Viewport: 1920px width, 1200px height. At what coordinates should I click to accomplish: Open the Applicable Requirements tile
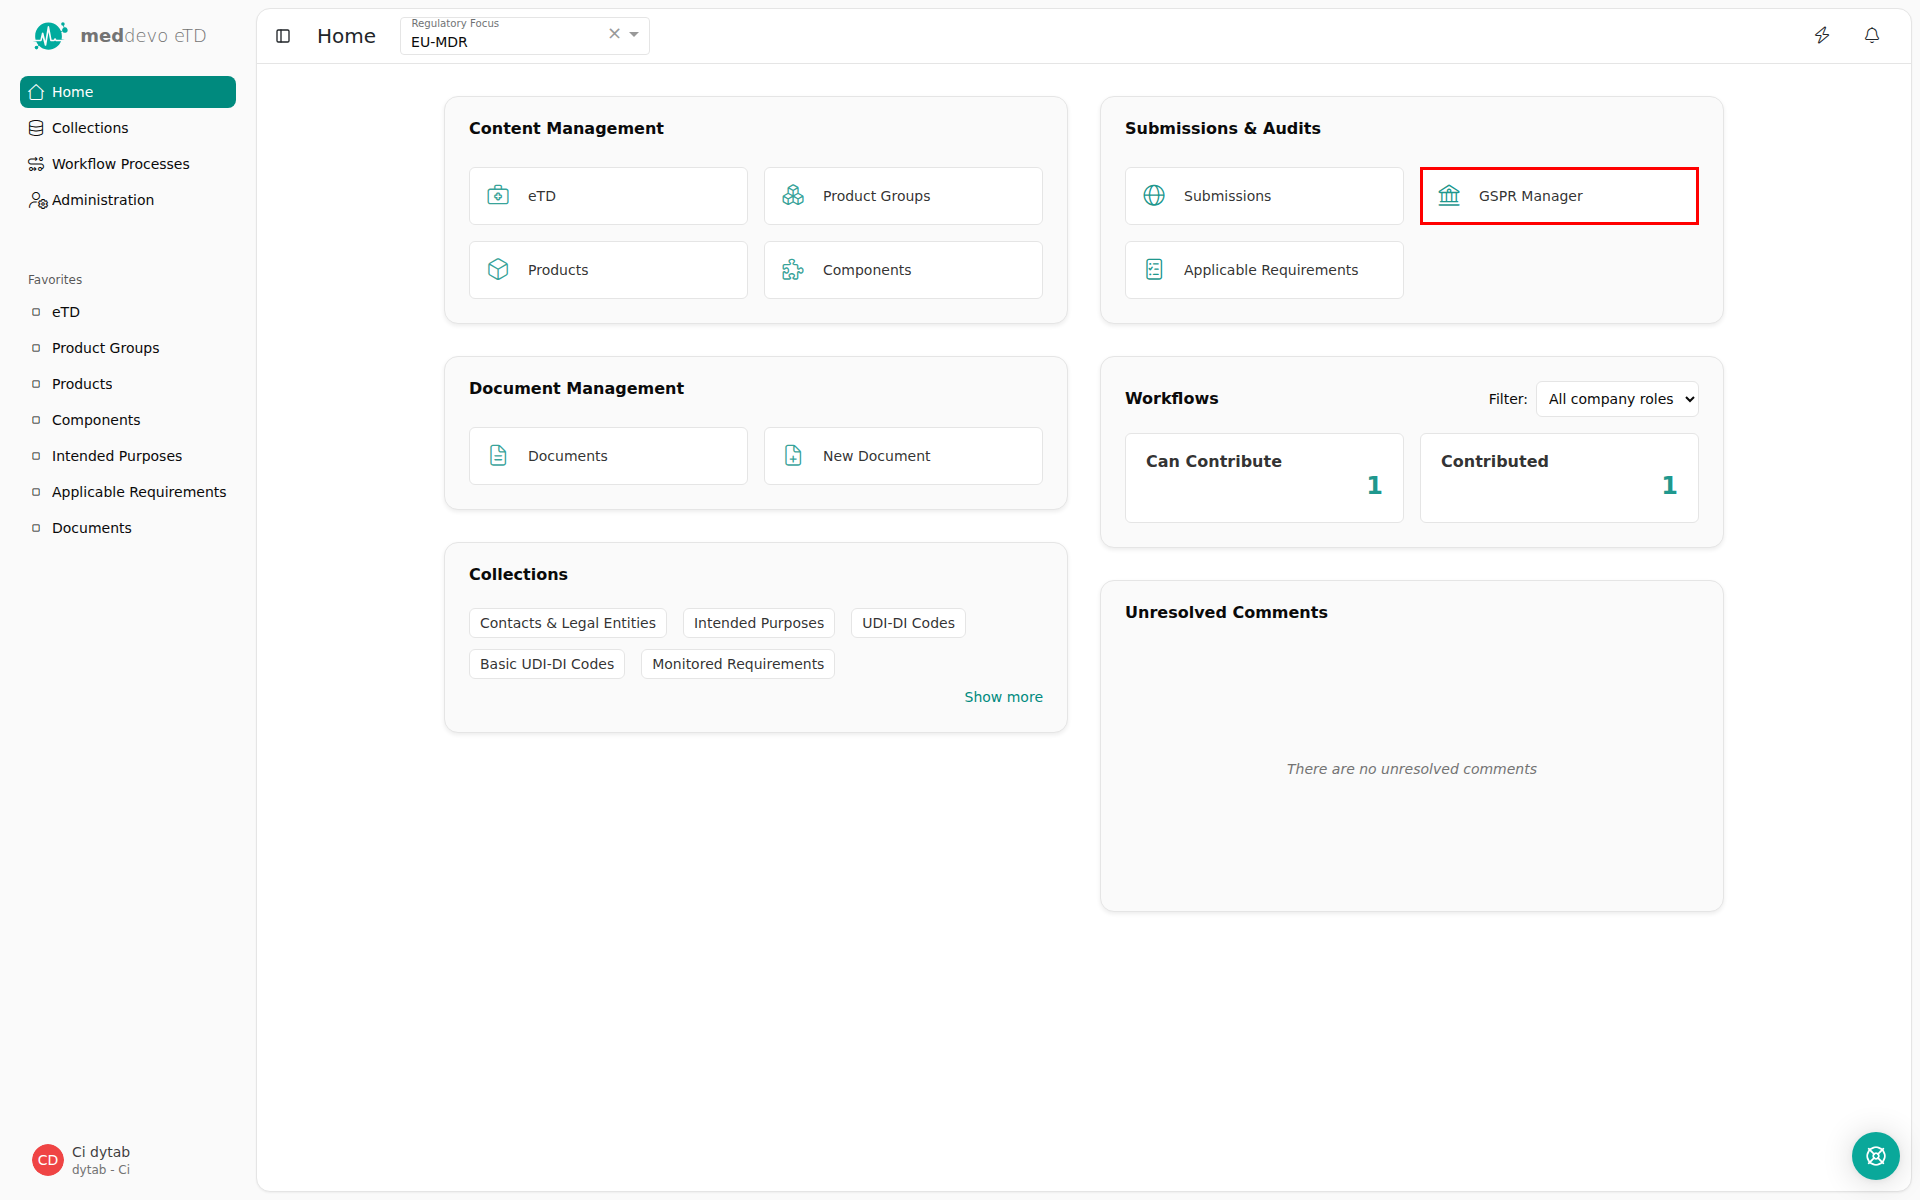(1264, 270)
